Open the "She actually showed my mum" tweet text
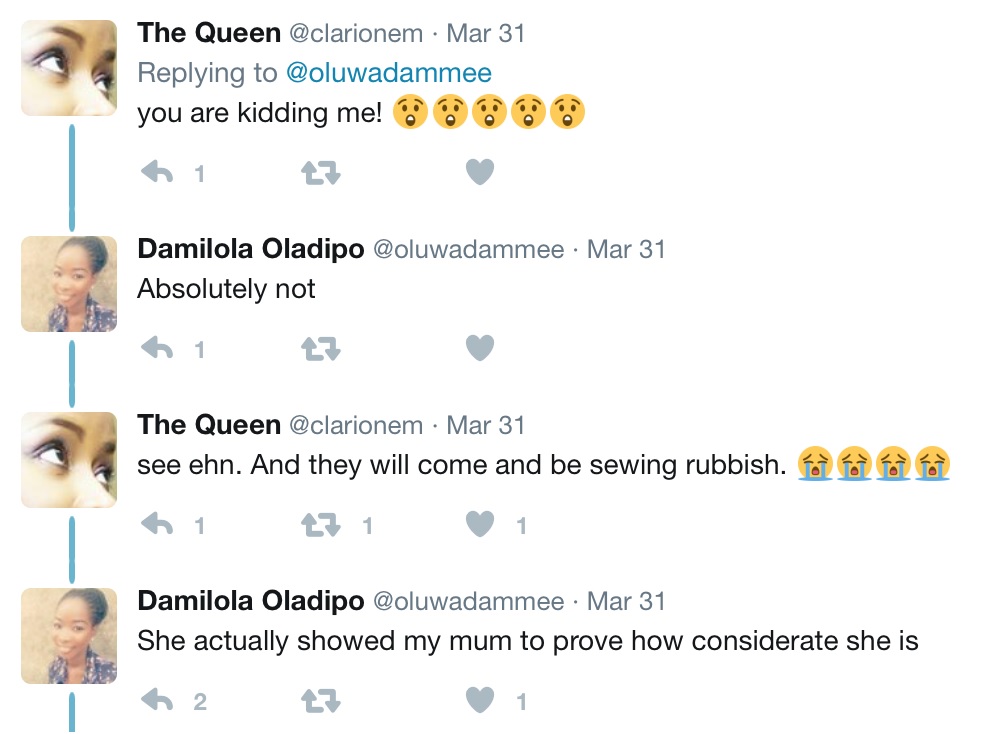Image resolution: width=982 pixels, height=734 pixels. pyautogui.click(x=527, y=640)
